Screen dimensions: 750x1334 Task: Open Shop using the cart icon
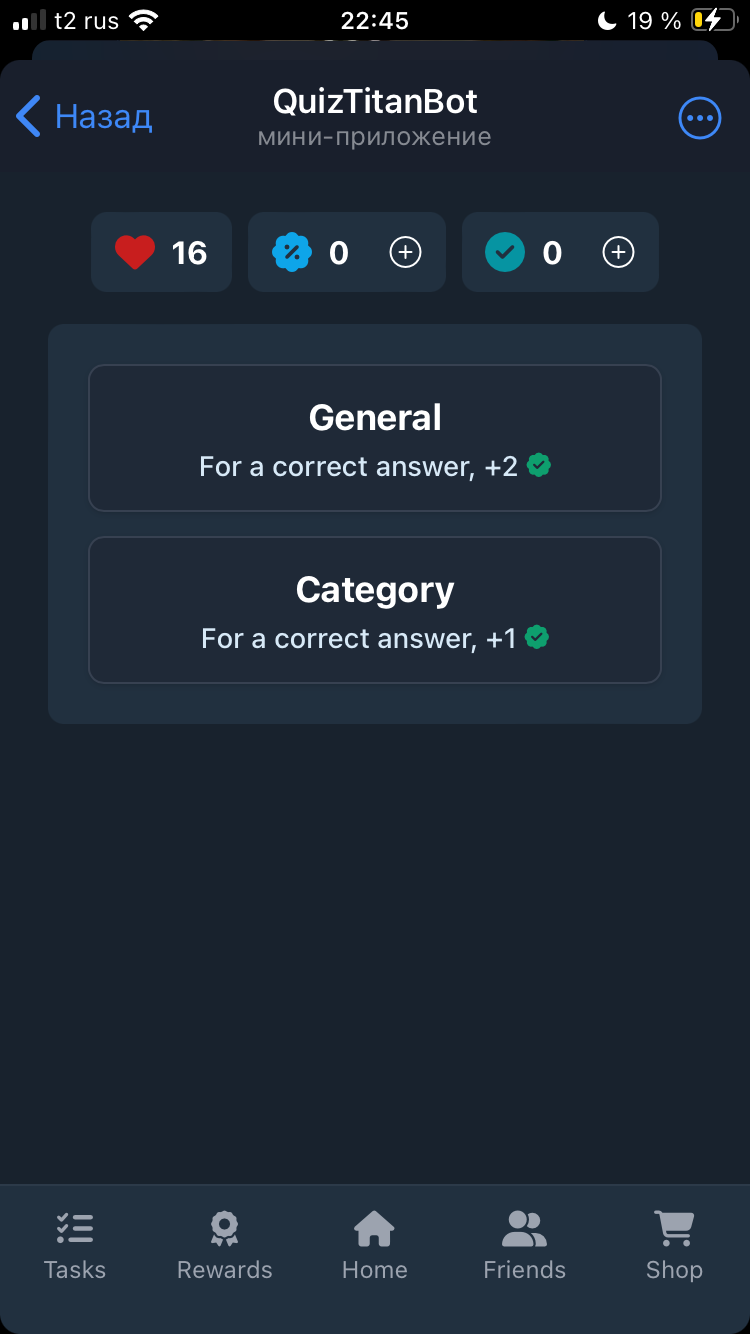coord(674,1228)
